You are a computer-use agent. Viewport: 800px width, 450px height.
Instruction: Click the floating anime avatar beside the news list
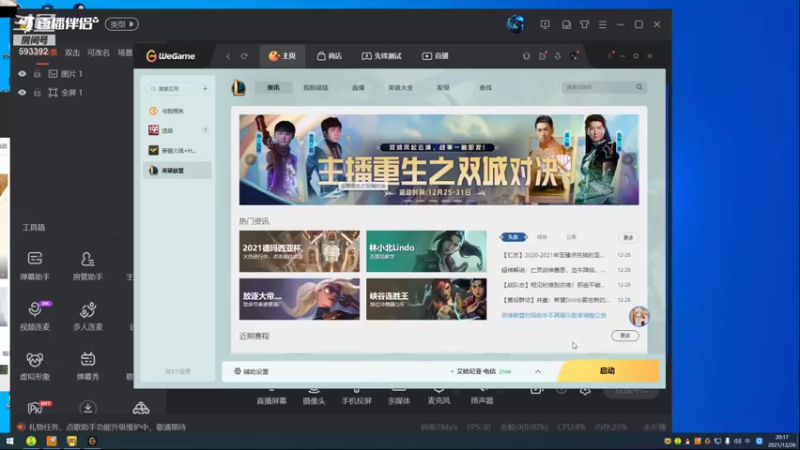click(x=639, y=316)
